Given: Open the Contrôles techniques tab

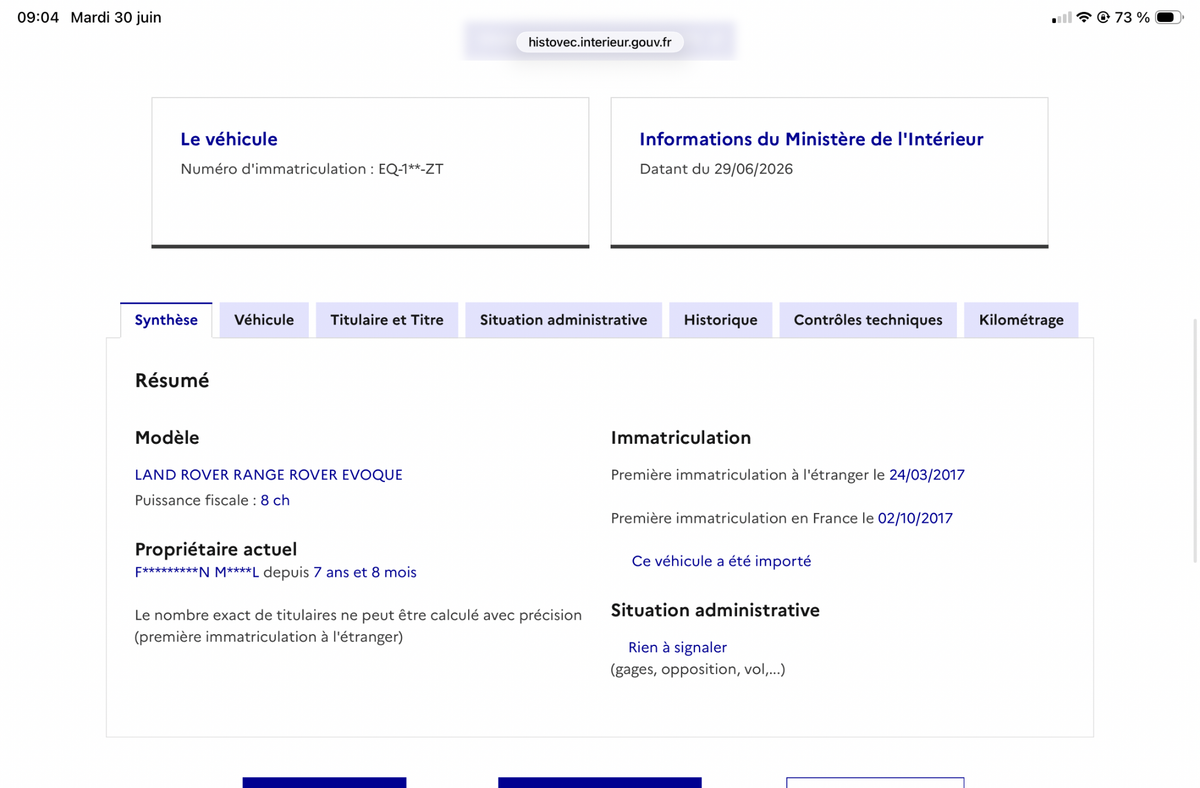Looking at the screenshot, I should [x=868, y=320].
